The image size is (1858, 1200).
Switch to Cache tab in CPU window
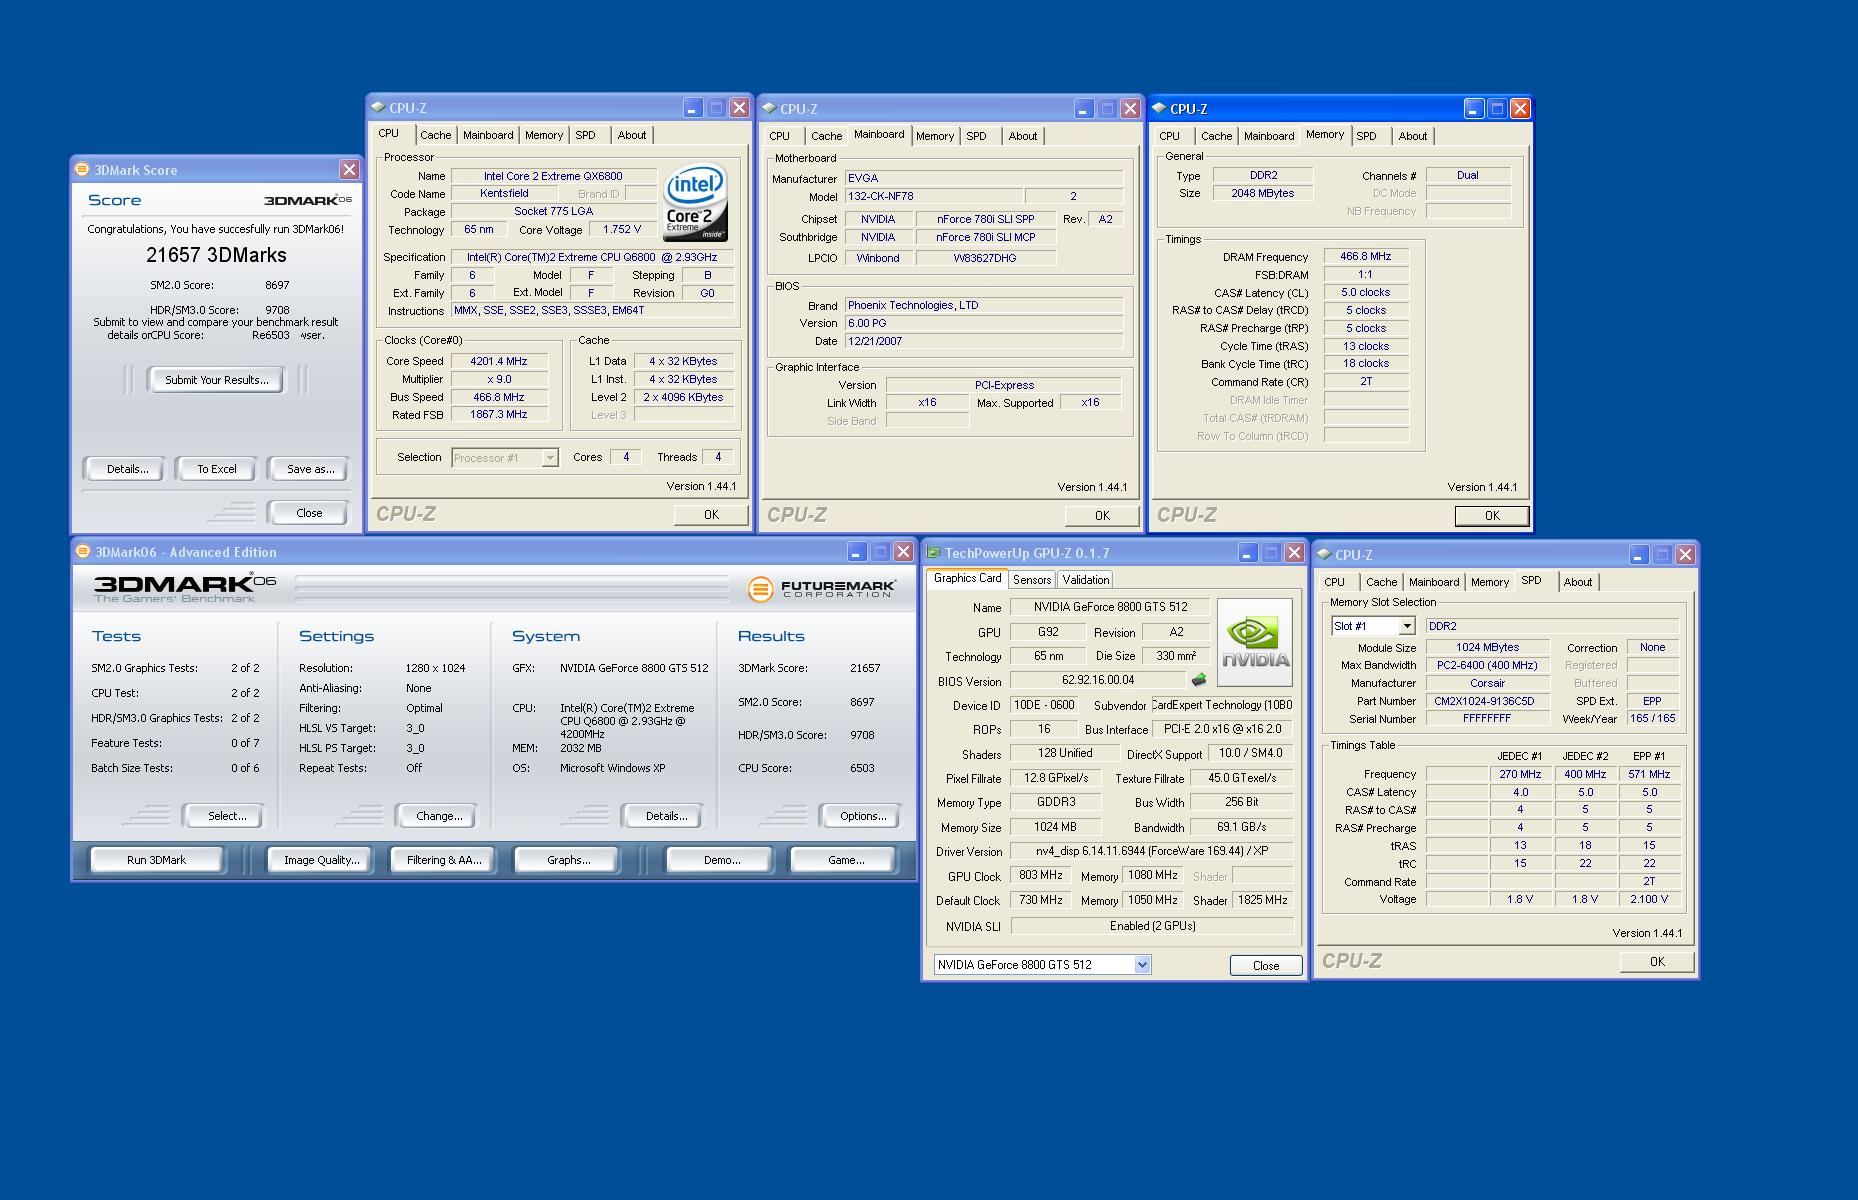click(x=435, y=135)
